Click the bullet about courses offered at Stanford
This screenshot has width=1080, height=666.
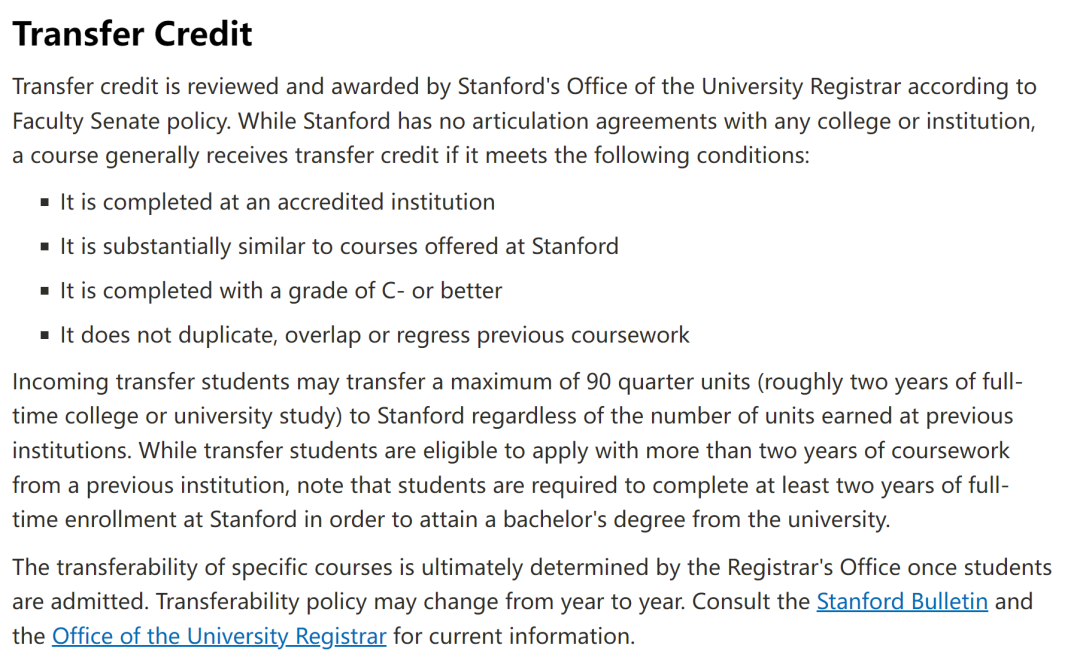tap(339, 246)
